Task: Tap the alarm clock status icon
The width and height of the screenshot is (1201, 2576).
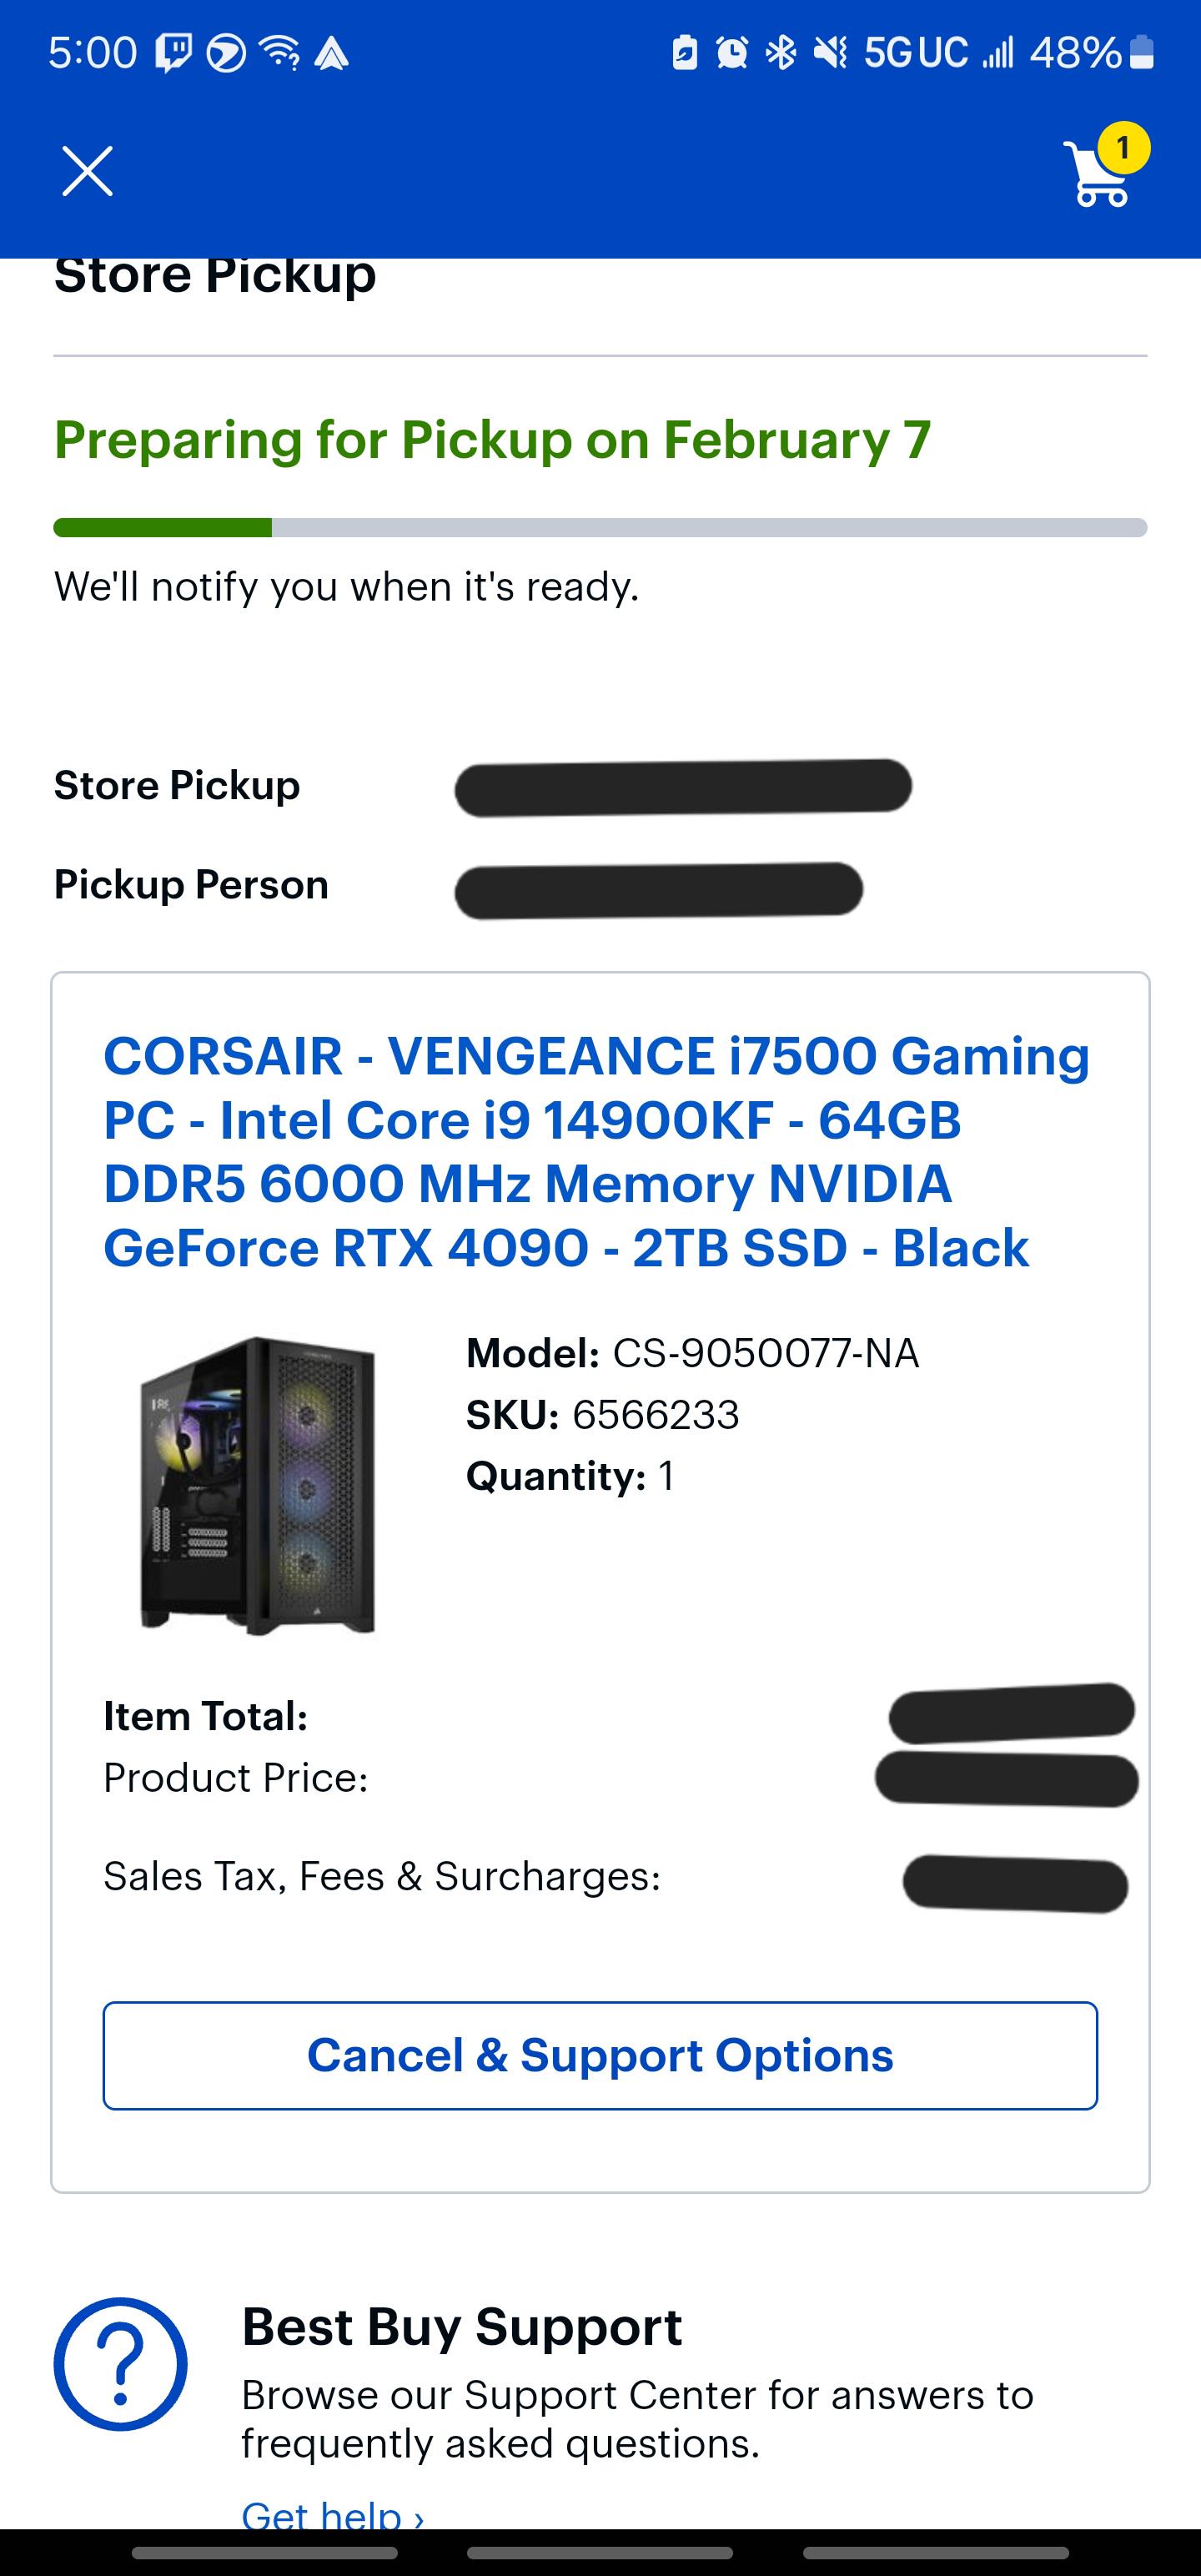Action: tap(732, 52)
